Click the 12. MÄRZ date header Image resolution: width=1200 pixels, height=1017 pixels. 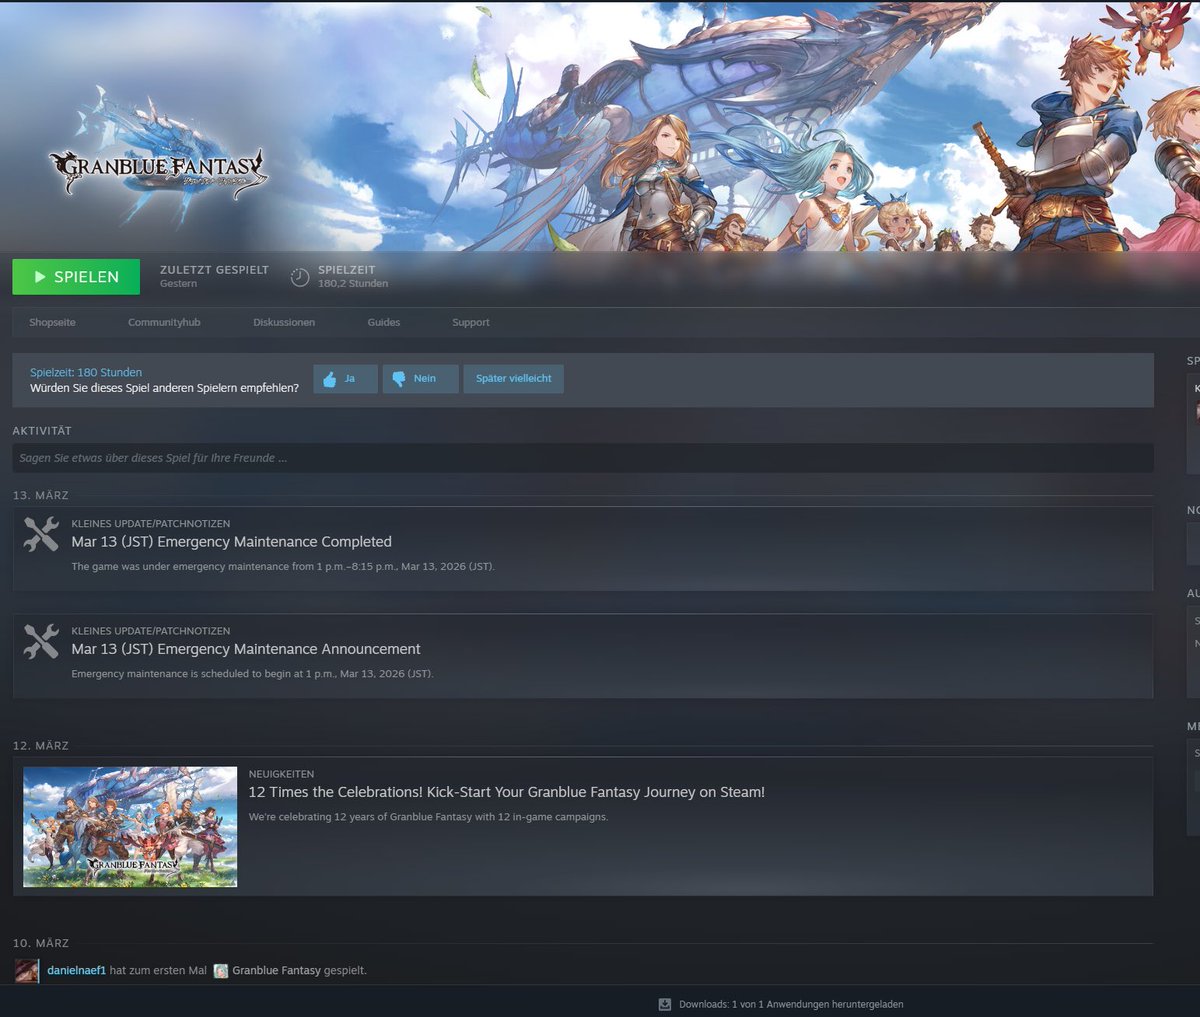pos(41,746)
